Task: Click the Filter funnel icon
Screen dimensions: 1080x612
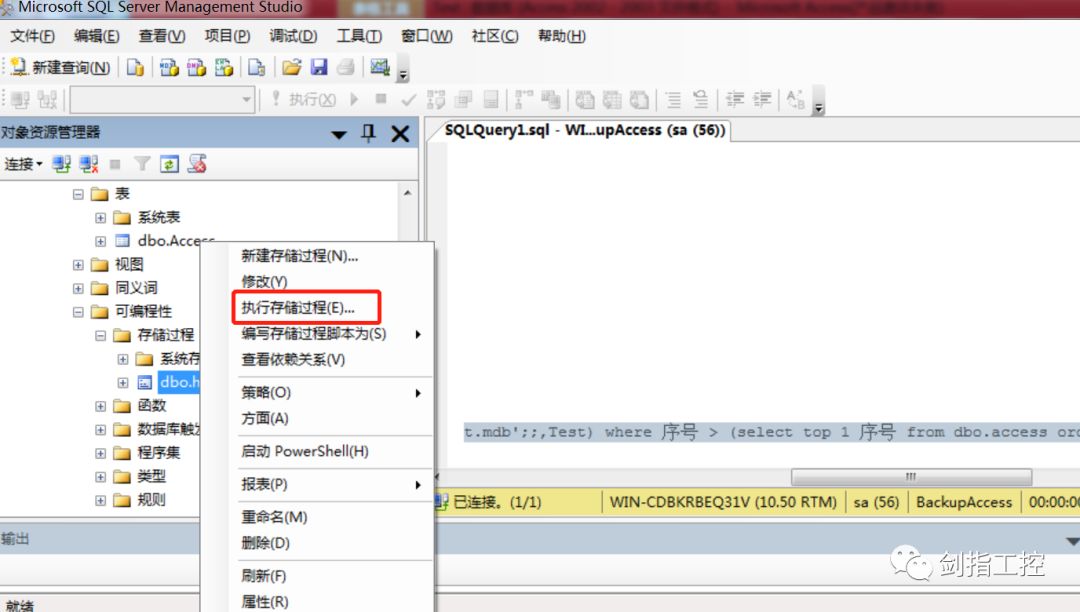Action: click(x=142, y=164)
